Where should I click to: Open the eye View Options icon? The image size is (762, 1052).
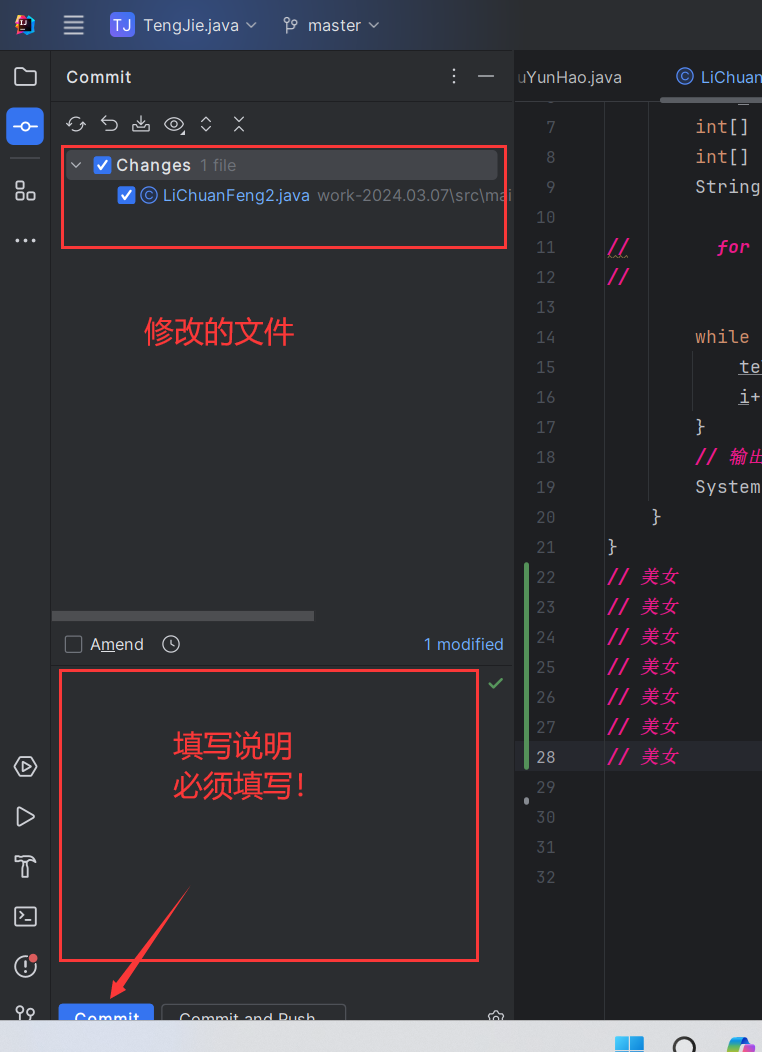174,124
